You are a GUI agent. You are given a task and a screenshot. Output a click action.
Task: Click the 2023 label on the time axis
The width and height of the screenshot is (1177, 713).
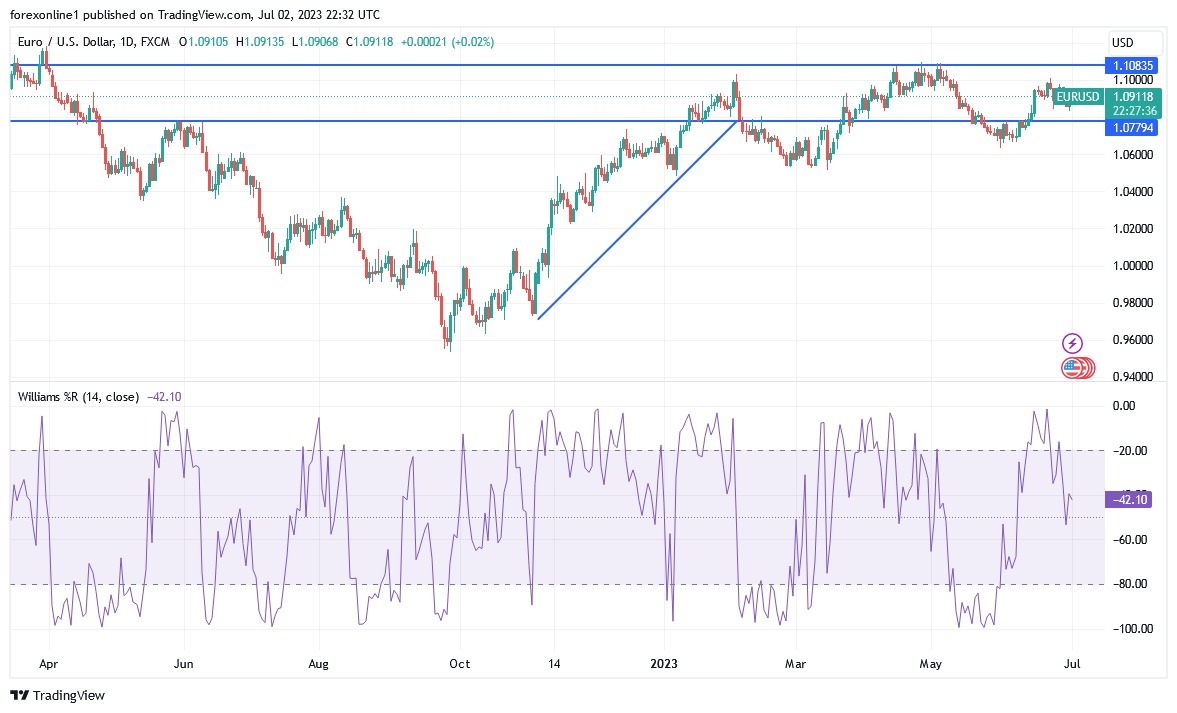pyautogui.click(x=665, y=663)
